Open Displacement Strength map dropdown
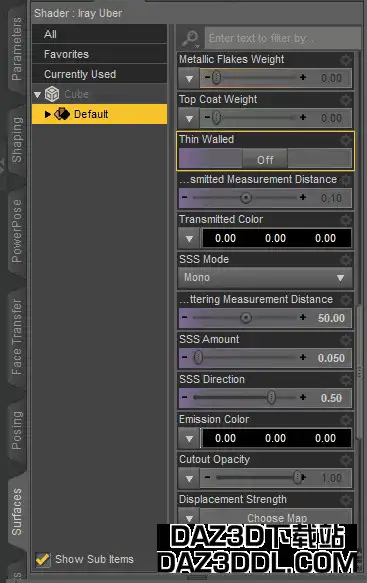This screenshot has width=367, height=583. [x=189, y=518]
